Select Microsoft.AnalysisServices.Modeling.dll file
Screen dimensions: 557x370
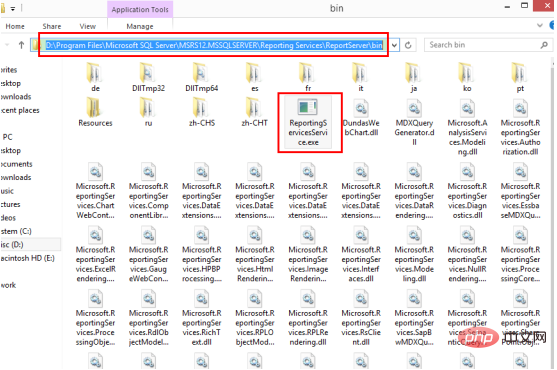[467, 128]
